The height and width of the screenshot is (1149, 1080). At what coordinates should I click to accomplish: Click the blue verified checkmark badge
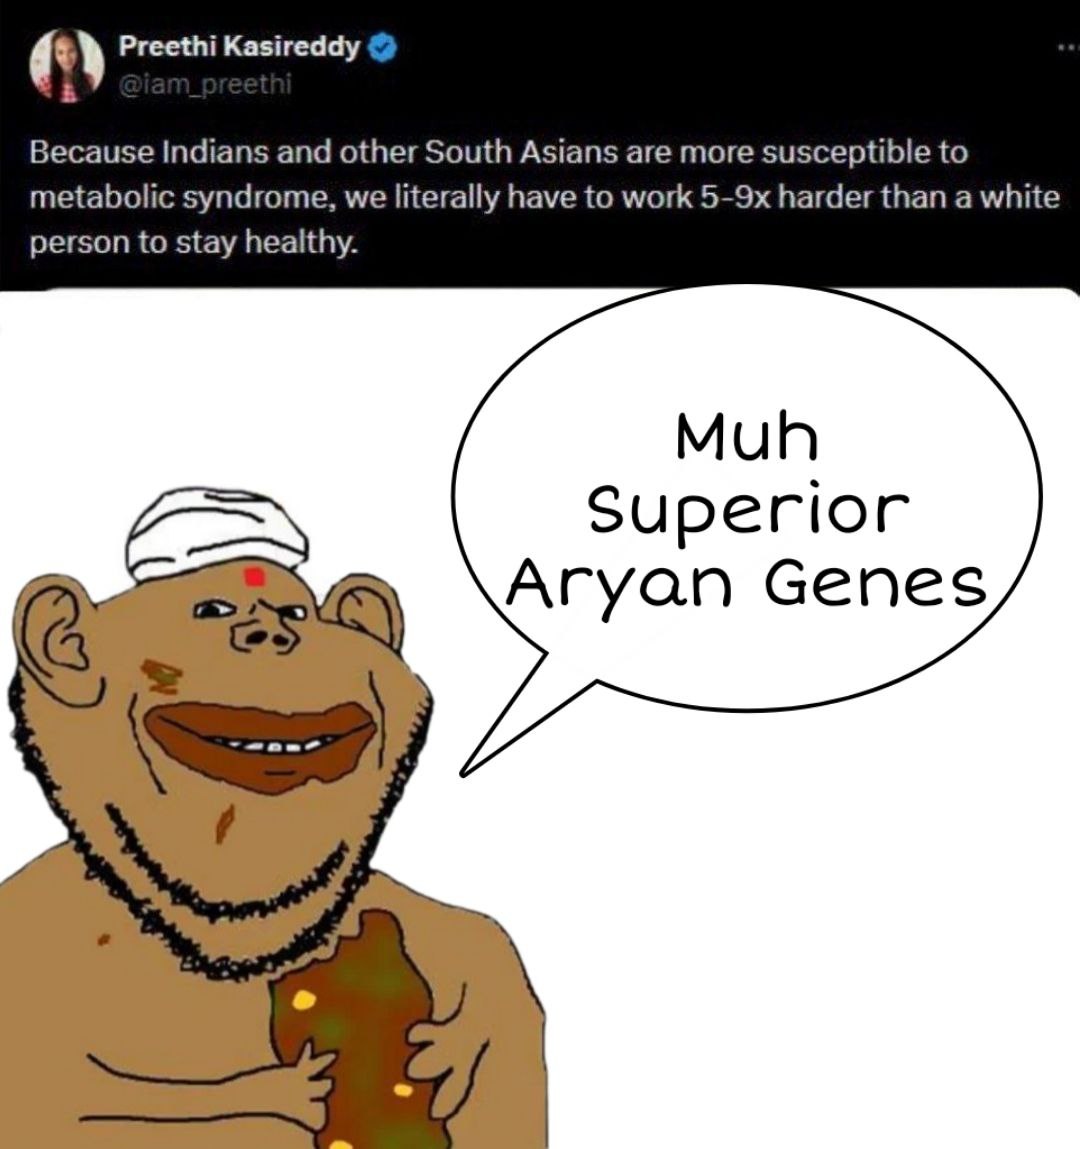tap(382, 48)
